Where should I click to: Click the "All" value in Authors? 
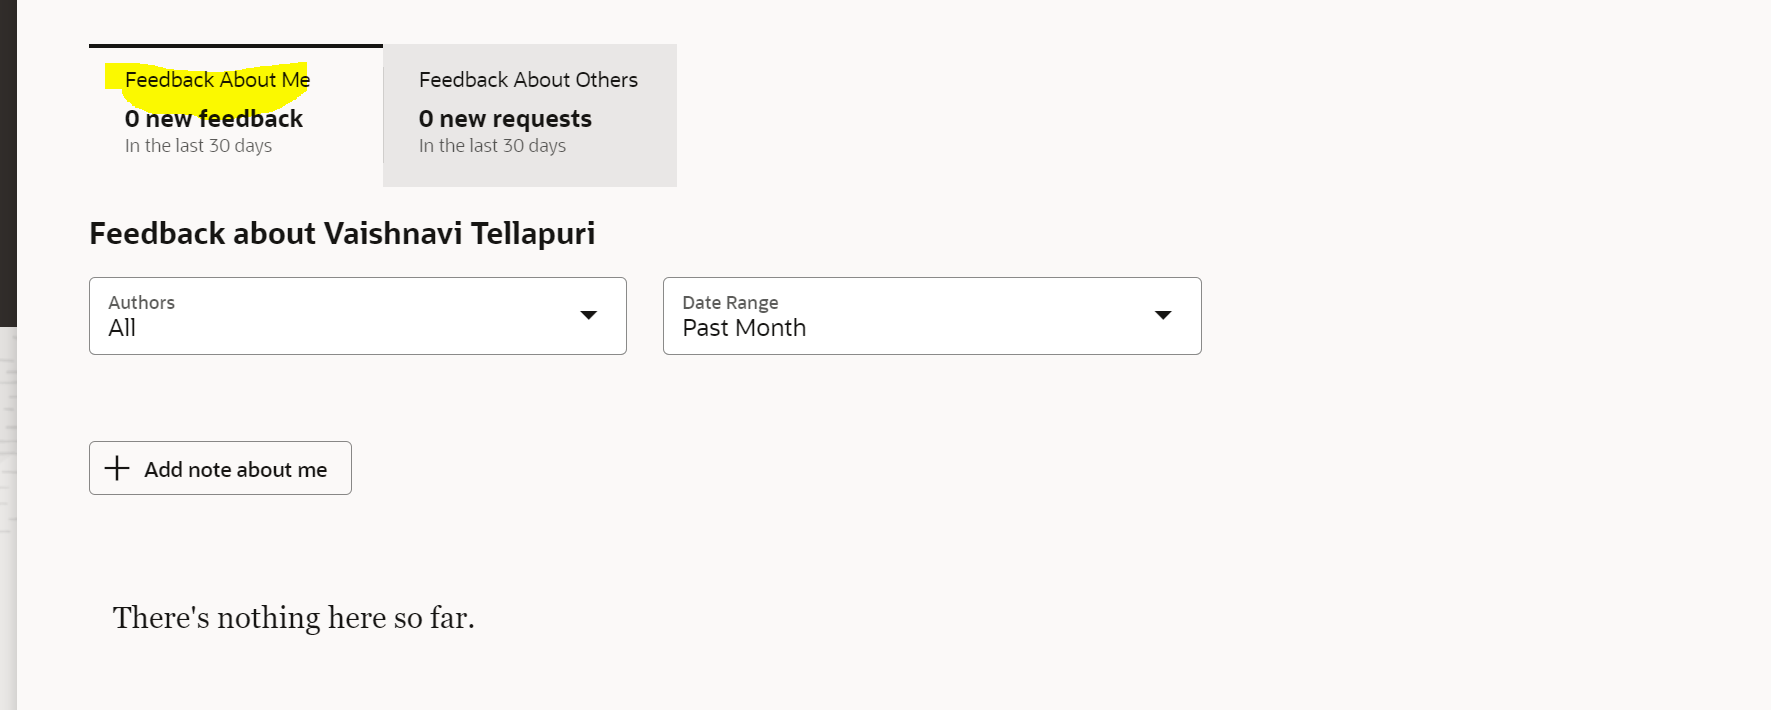[x=122, y=328]
